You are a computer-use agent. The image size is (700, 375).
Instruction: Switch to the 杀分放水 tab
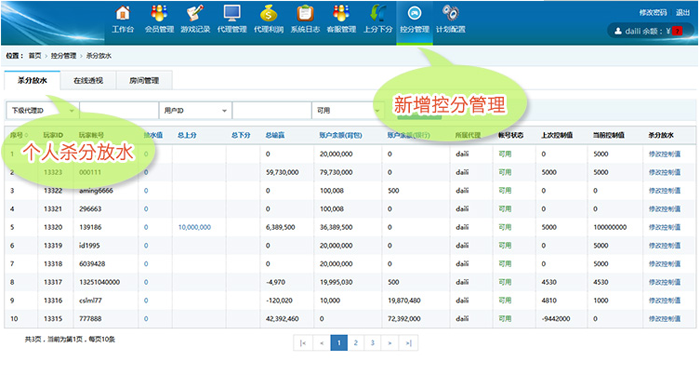[32, 80]
